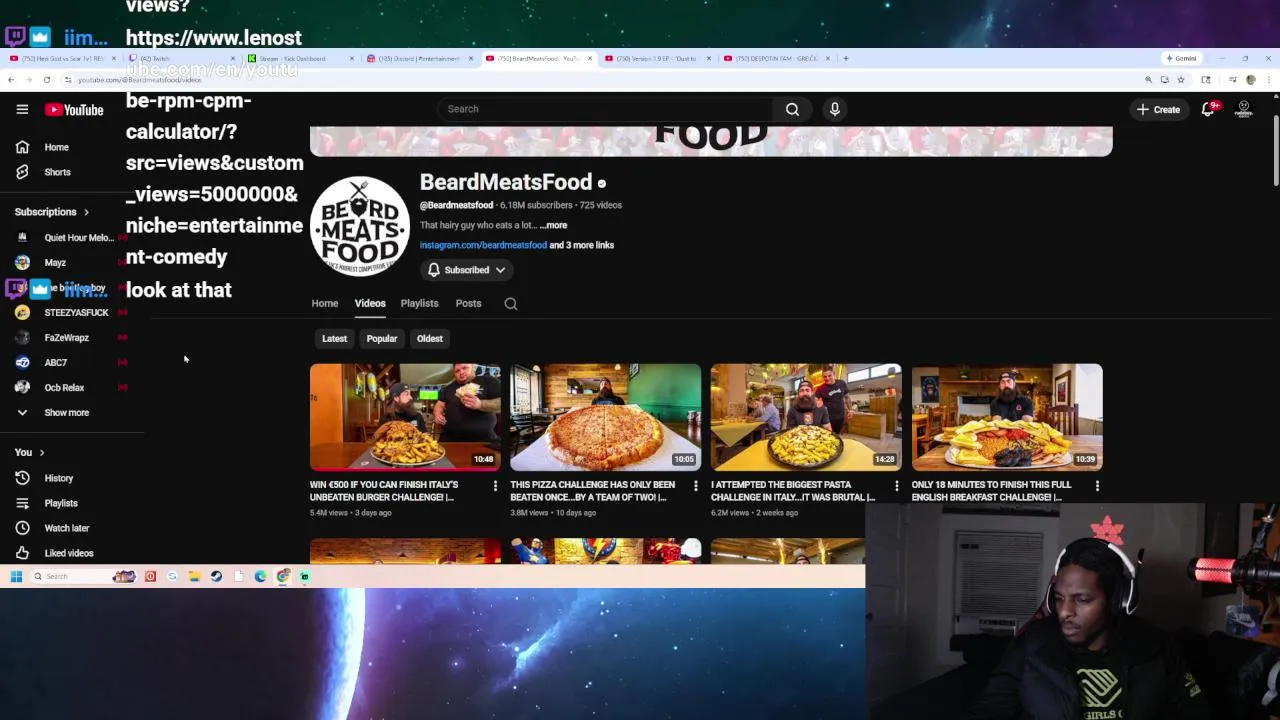
Task: Filter videos by Oldest
Action: pos(430,339)
